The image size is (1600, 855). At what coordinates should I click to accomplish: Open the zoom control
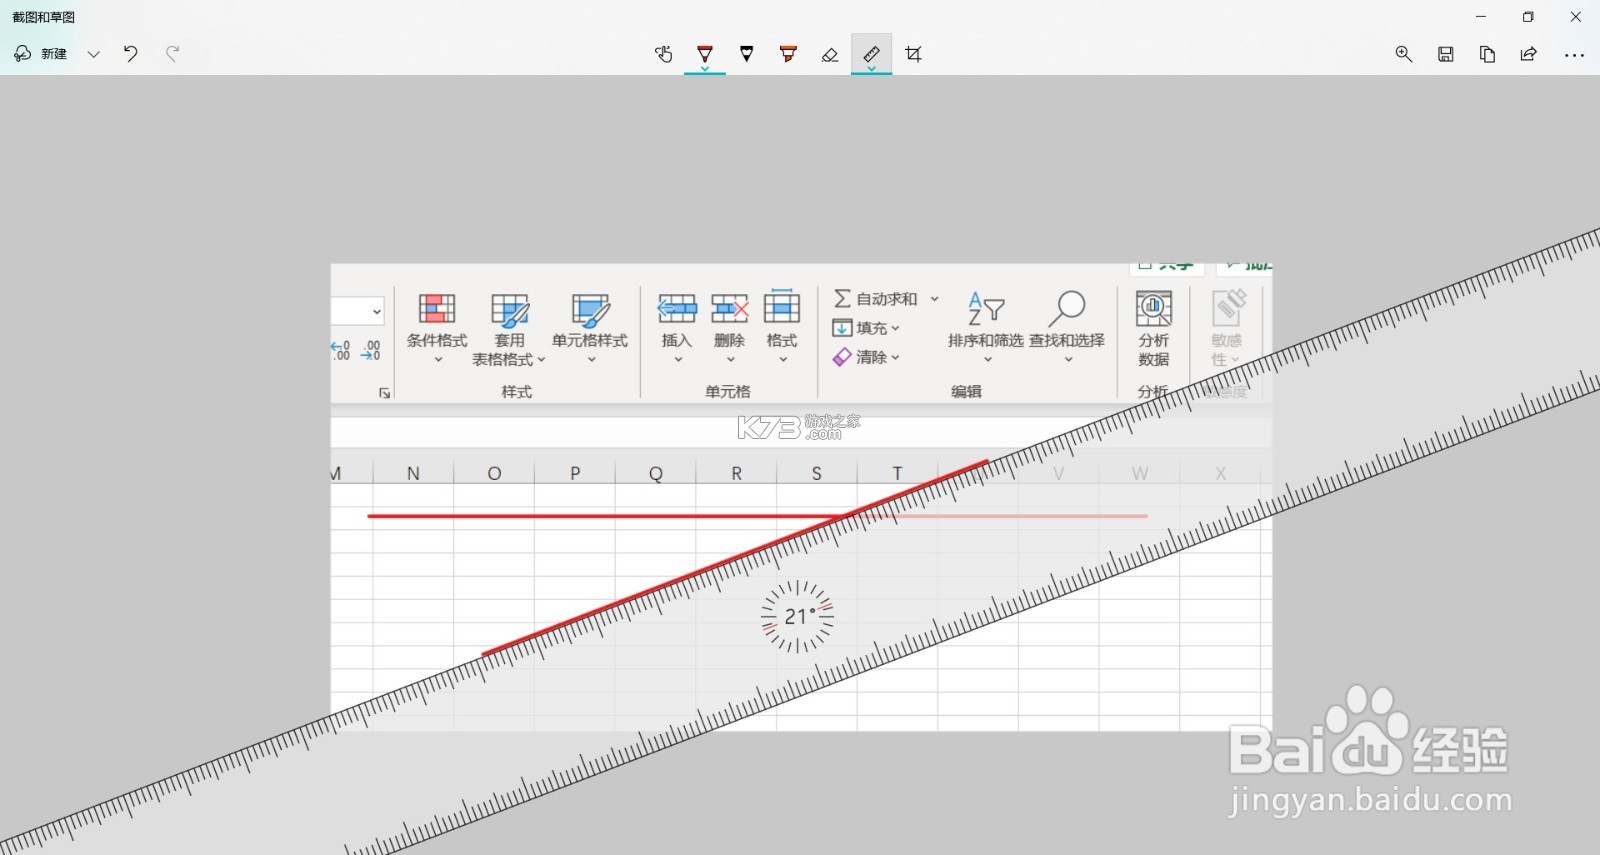click(1404, 54)
